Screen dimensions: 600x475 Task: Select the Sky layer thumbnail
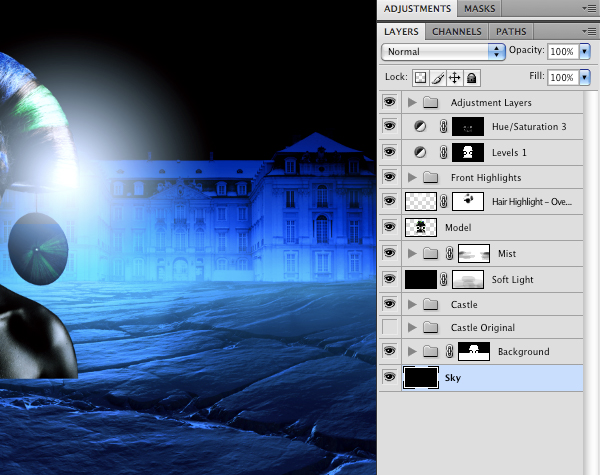coord(421,378)
